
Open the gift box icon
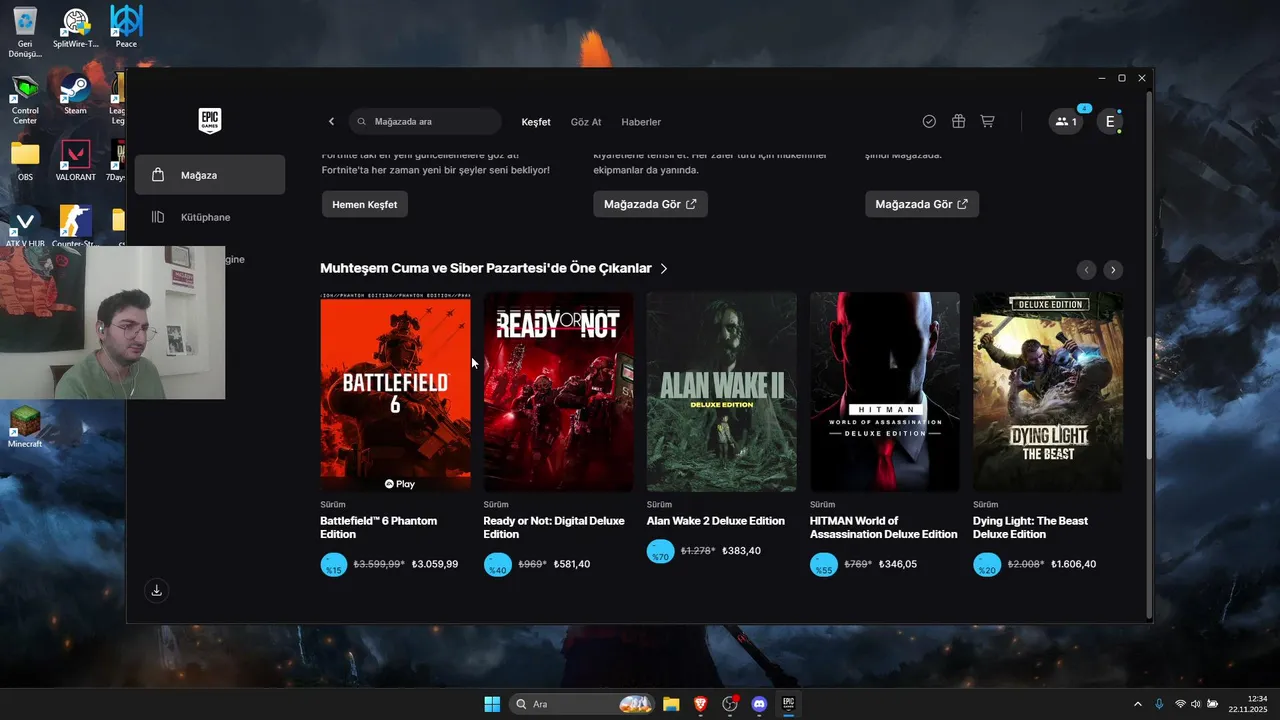point(958,121)
